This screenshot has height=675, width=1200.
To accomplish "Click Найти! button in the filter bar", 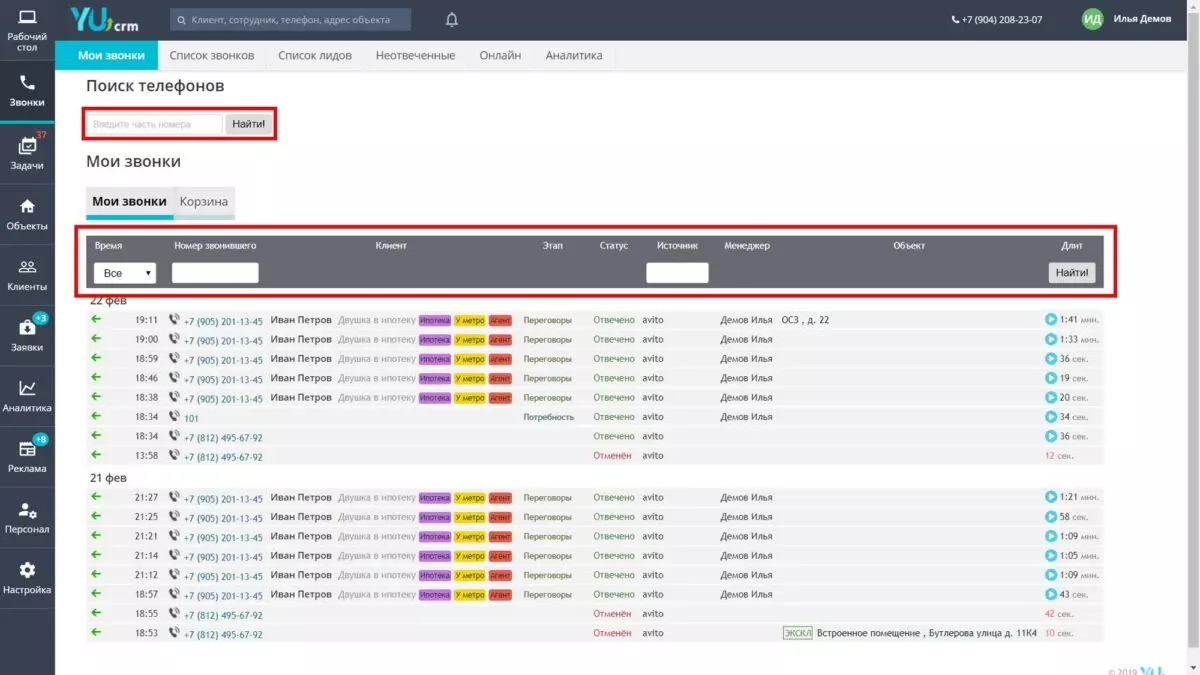I will (1072, 273).
